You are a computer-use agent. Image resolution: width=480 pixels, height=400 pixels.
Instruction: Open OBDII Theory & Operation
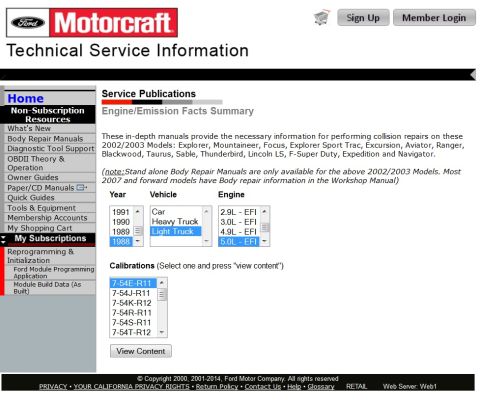tap(36, 163)
